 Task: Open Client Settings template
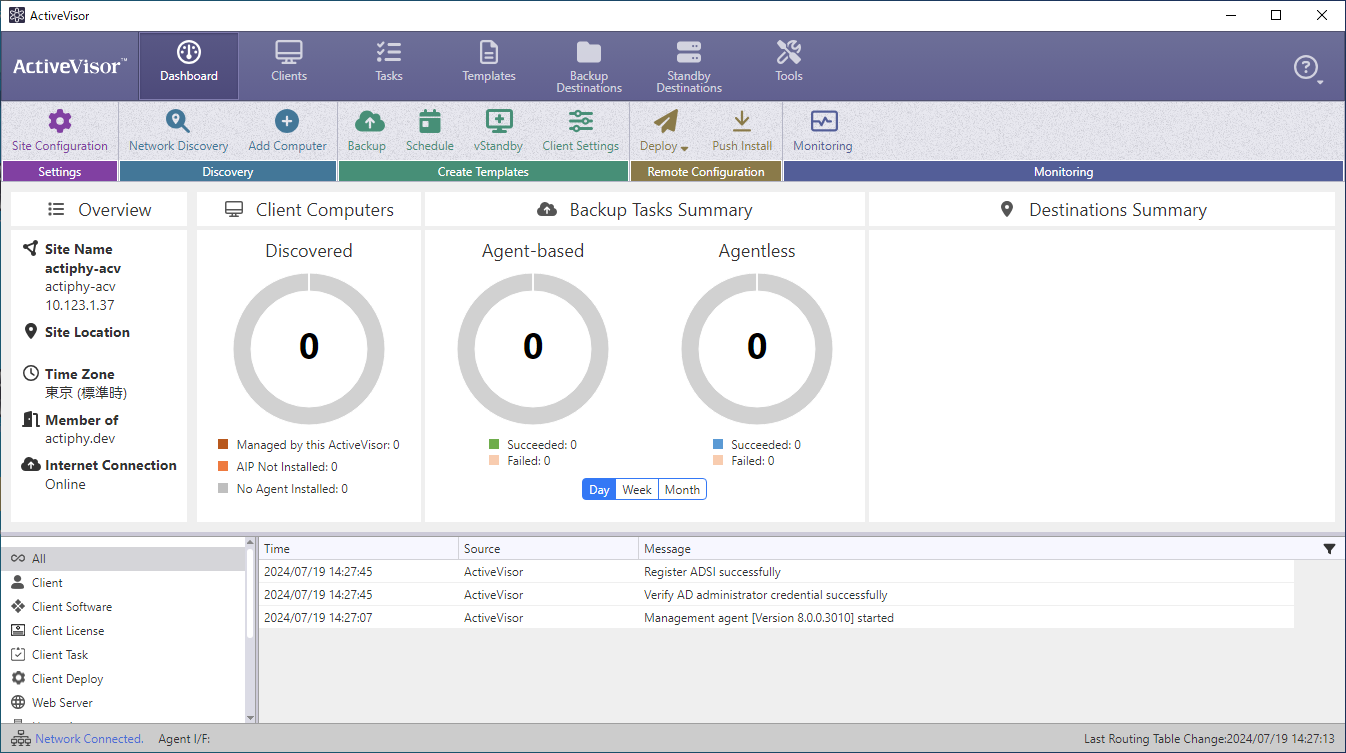coord(581,131)
